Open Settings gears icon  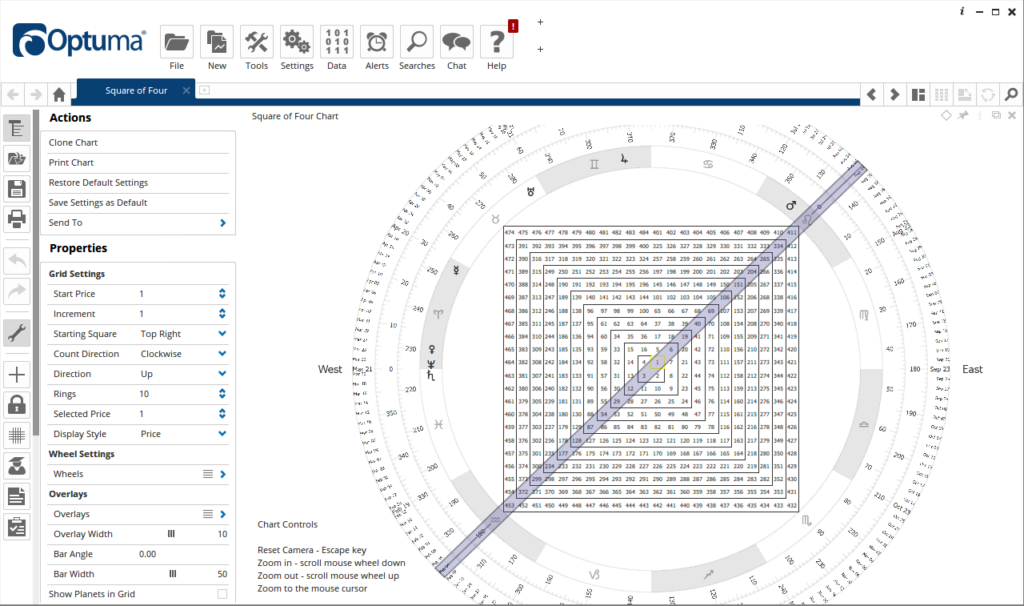click(x=296, y=42)
